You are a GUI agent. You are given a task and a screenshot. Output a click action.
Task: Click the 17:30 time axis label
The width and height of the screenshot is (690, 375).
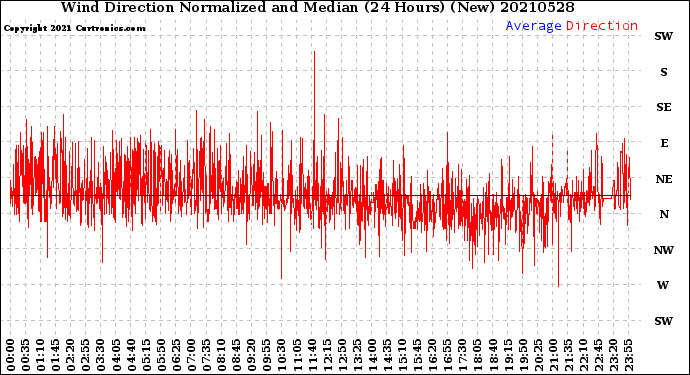coord(463,355)
